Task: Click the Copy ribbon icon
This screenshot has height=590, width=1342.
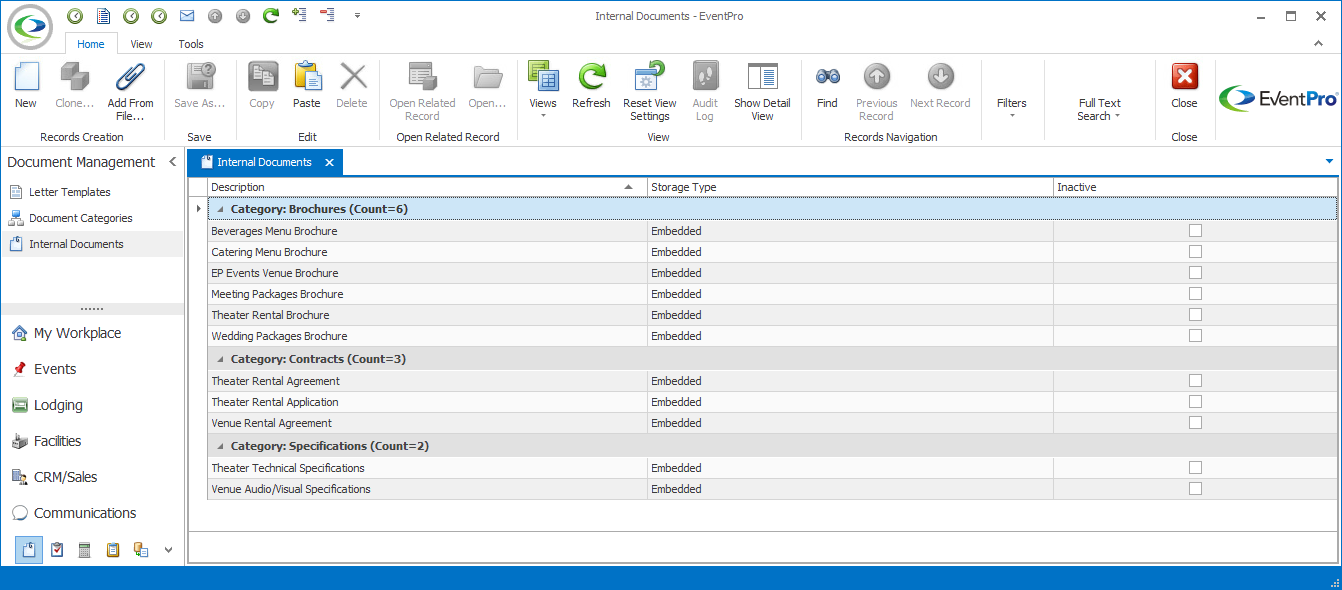Action: pyautogui.click(x=262, y=77)
